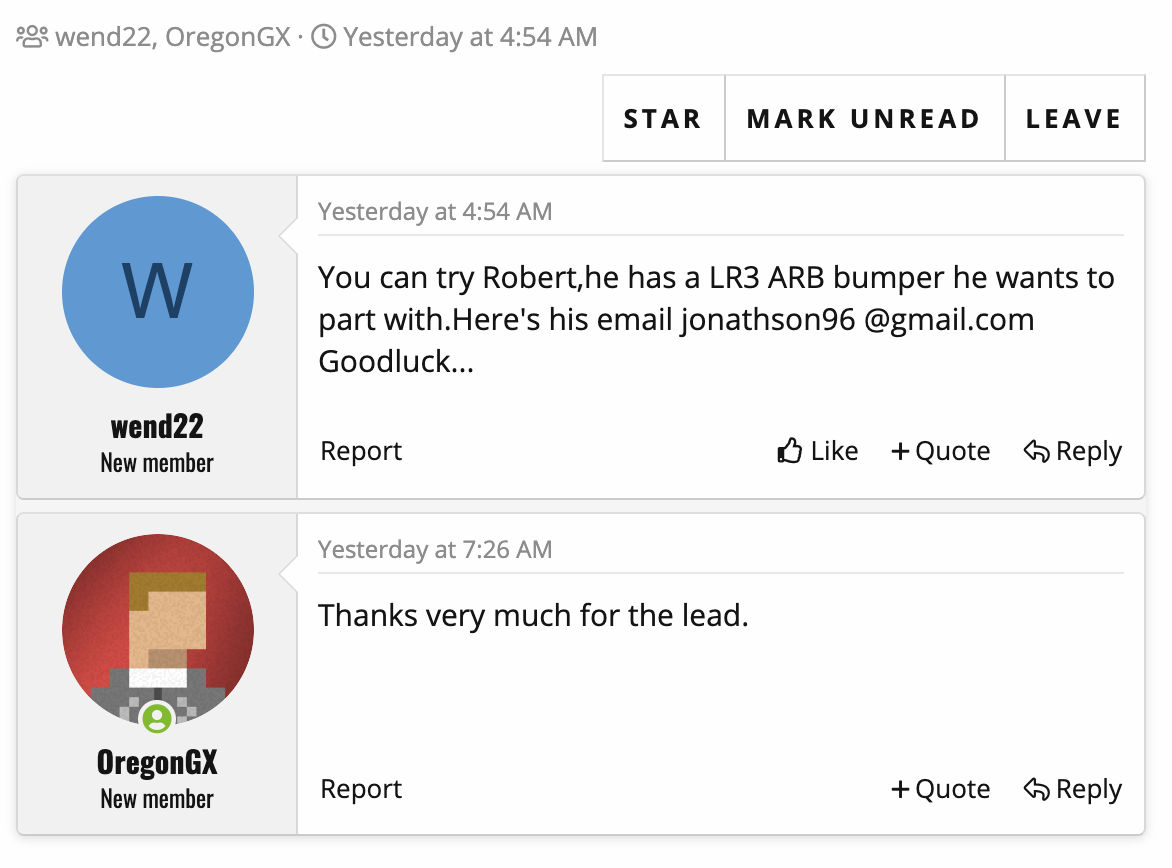Click OregonGX in the participants list
1172x868 pixels.
[228, 38]
